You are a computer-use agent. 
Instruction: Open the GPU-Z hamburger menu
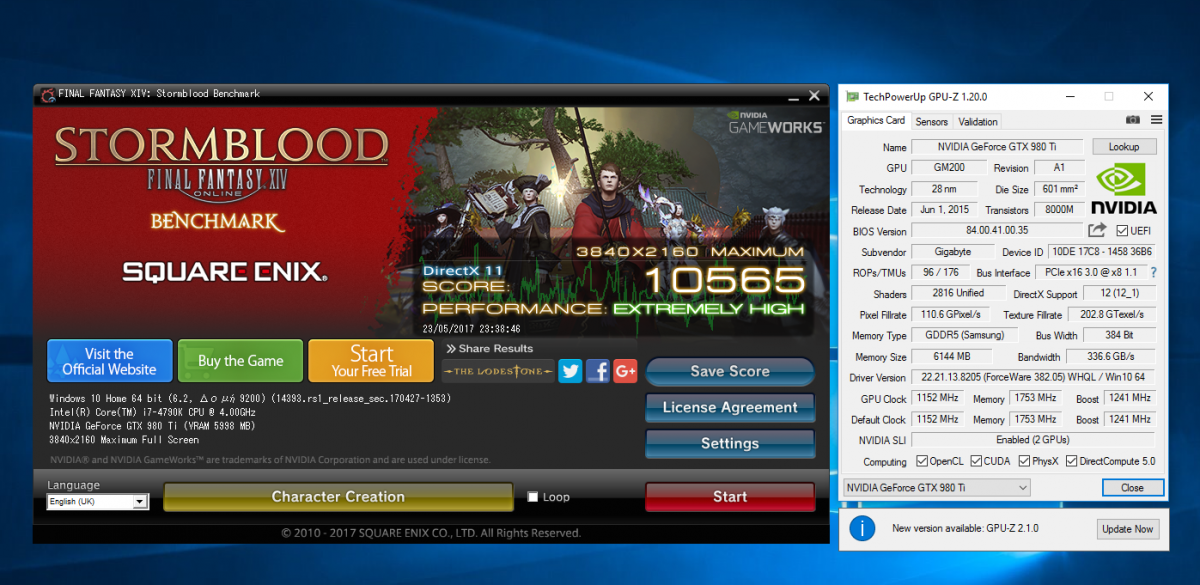(x=1156, y=120)
